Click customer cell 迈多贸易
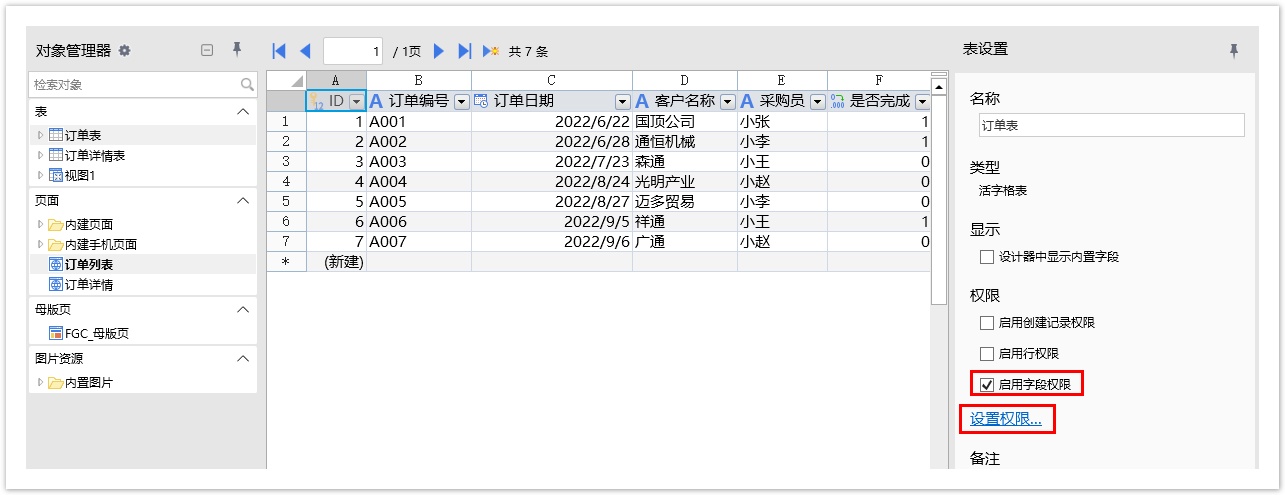This screenshot has height=495, width=1285. click(x=685, y=201)
